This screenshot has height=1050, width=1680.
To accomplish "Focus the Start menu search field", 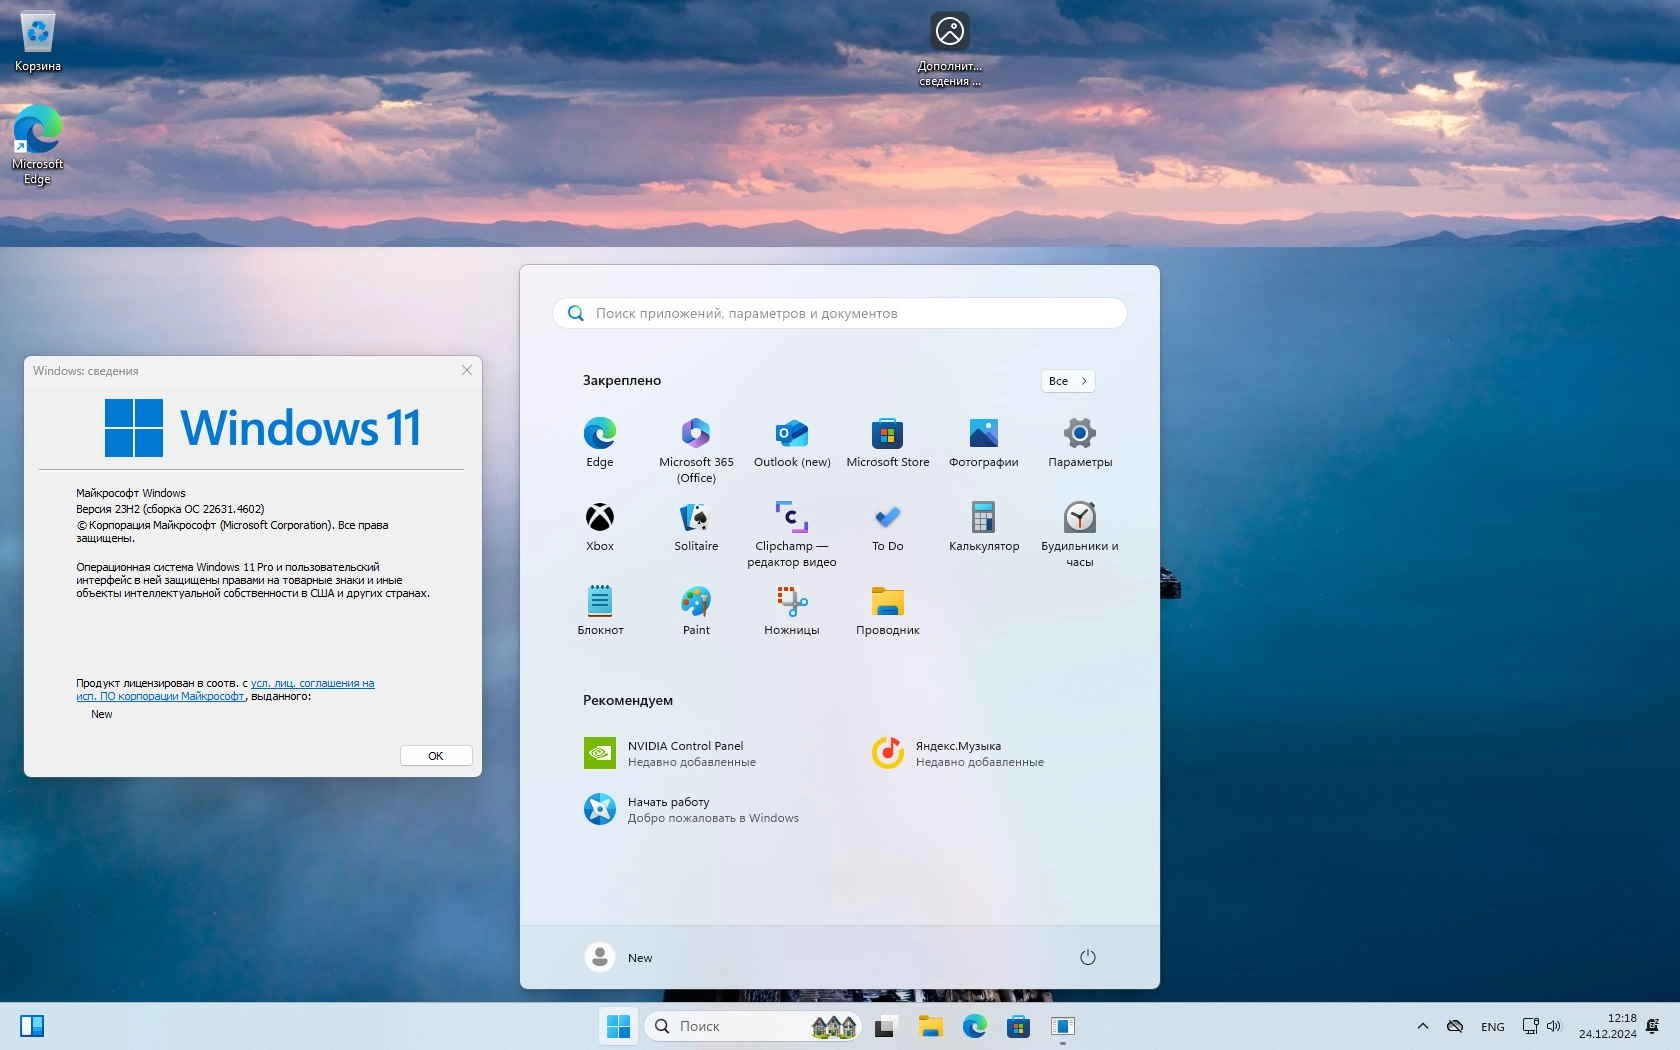I will 840,313.
